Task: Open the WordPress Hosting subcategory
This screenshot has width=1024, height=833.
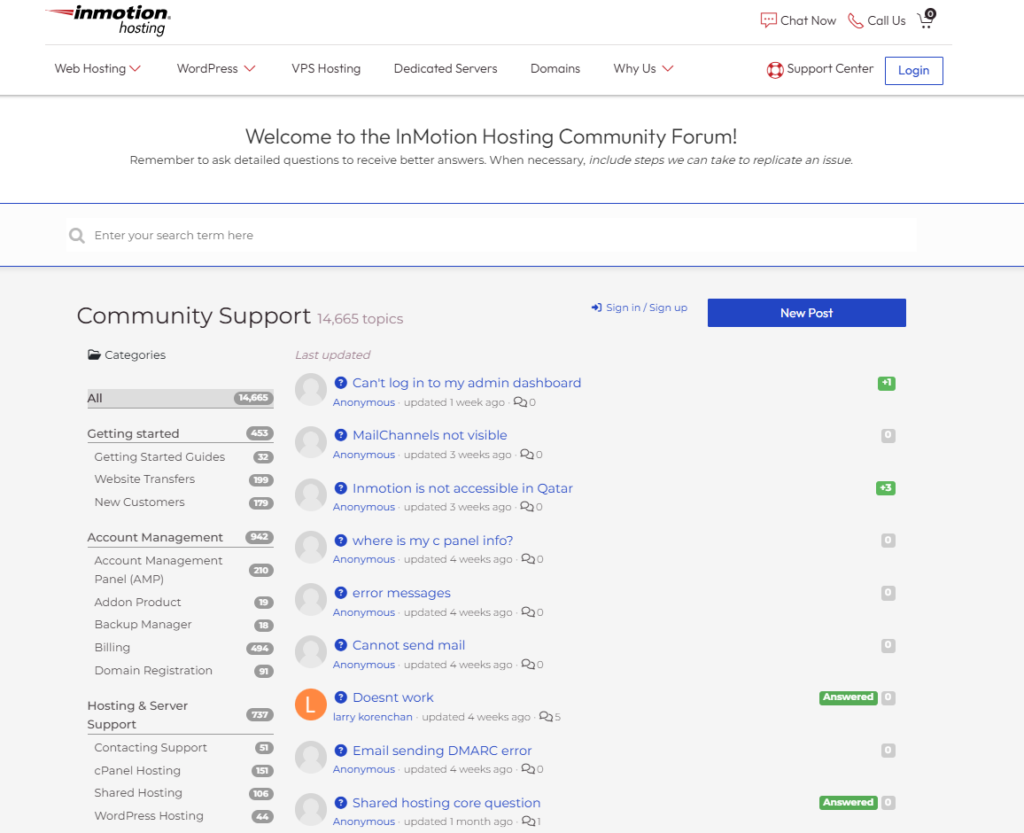Action: tap(149, 816)
